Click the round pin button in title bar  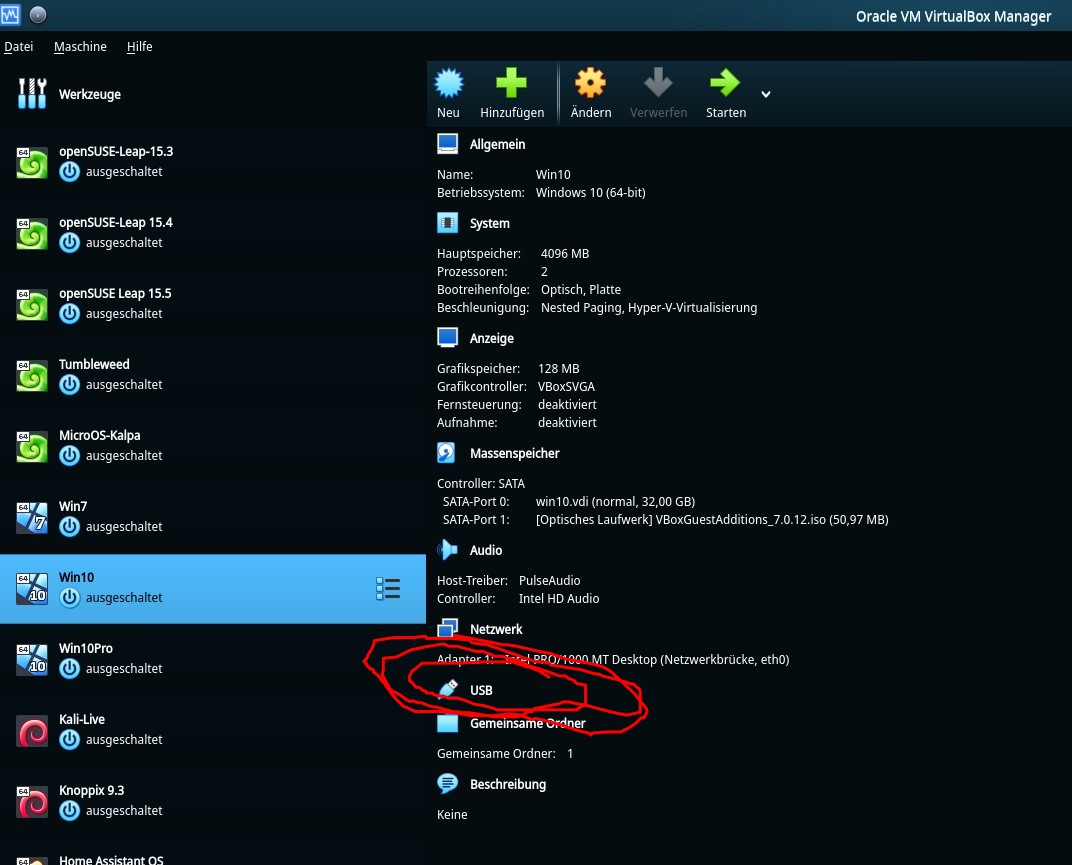(x=38, y=14)
